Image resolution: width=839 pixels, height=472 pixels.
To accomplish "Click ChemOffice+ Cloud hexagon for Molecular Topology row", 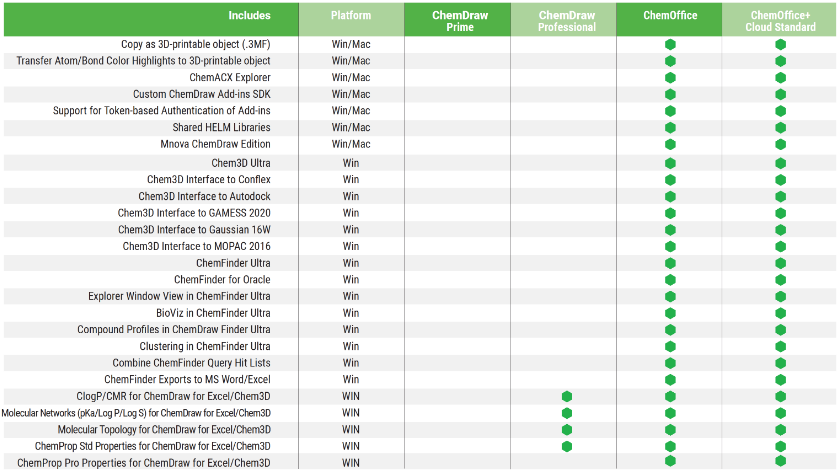I will pos(780,430).
